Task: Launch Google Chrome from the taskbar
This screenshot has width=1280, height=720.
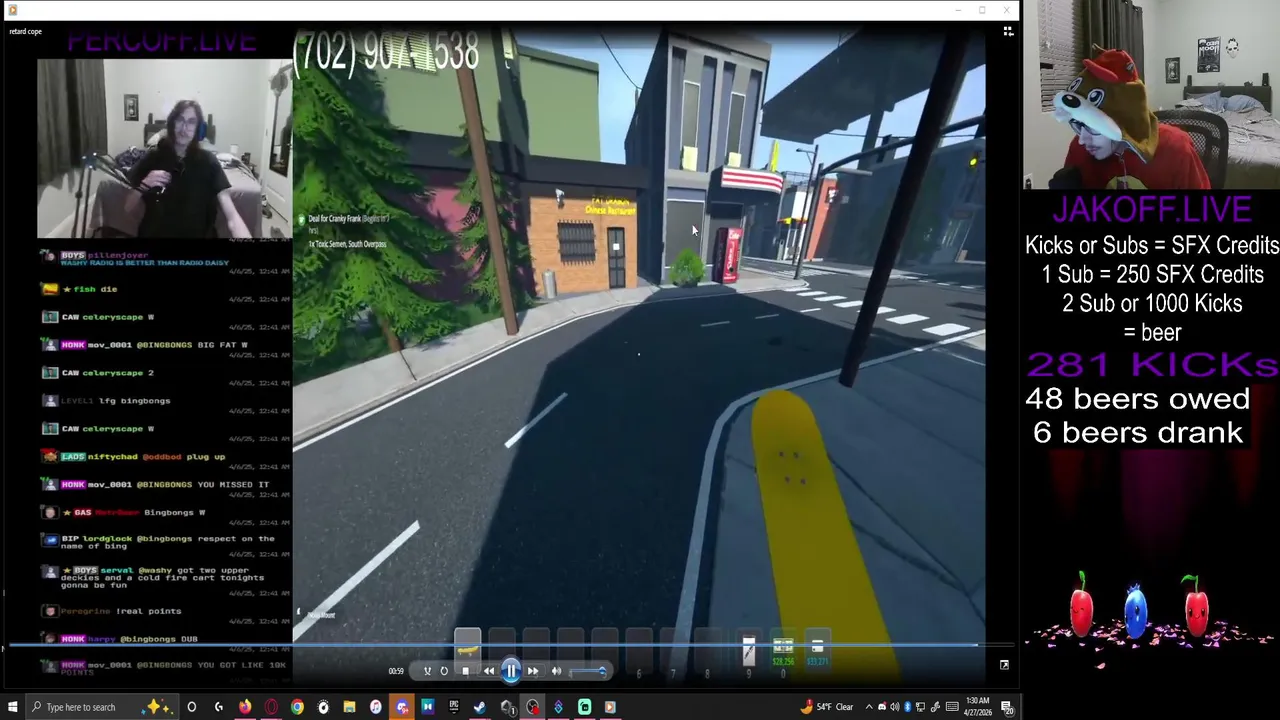Action: coord(297,707)
